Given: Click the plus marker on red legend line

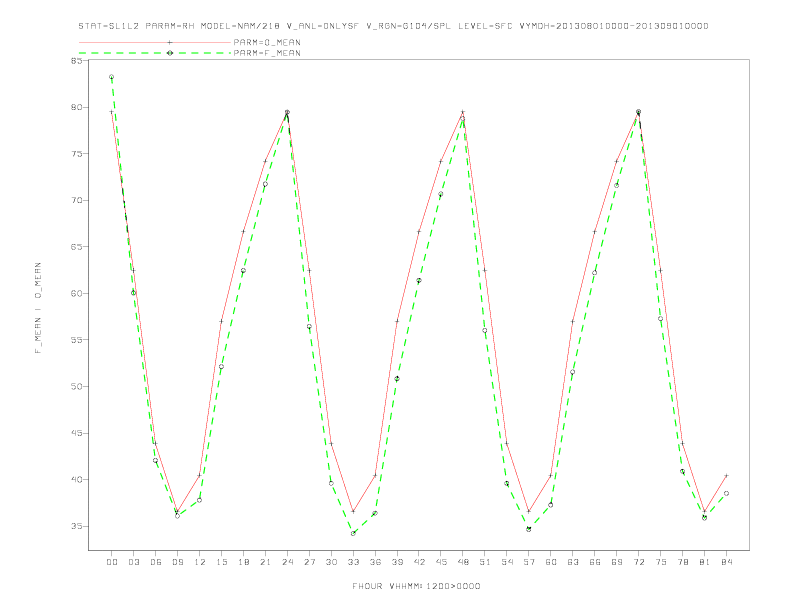Looking at the screenshot, I should (x=170, y=42).
